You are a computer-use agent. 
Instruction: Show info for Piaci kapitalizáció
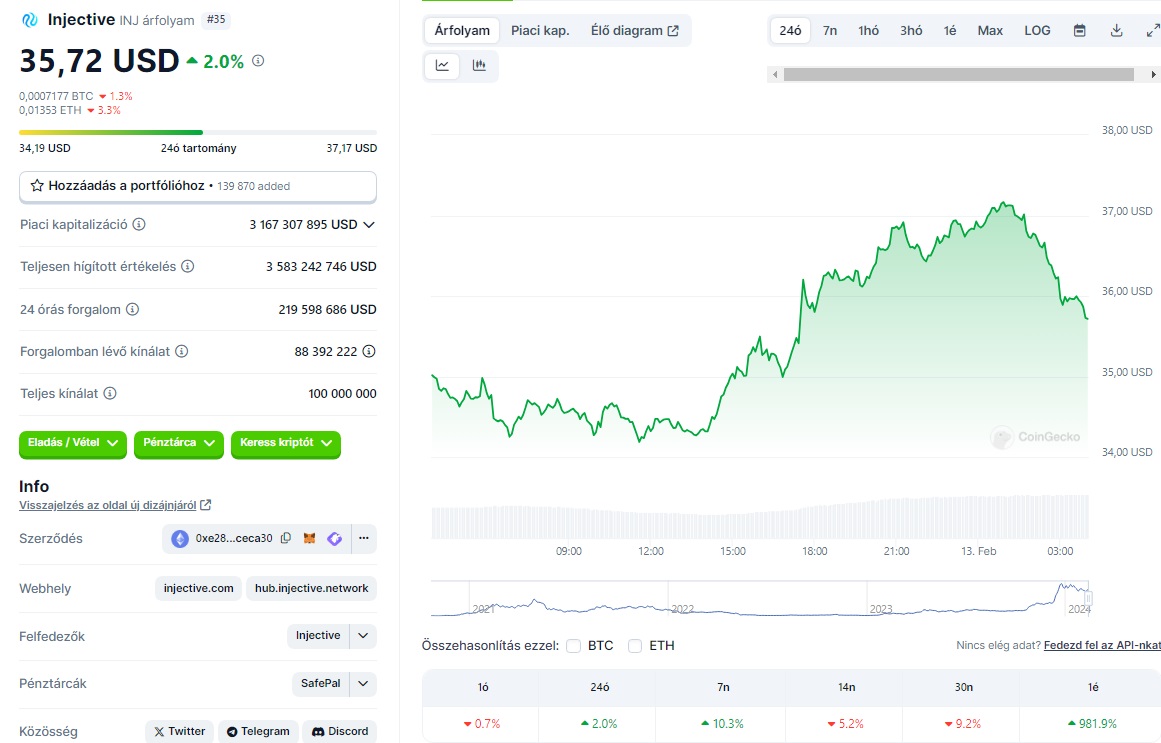pos(138,224)
